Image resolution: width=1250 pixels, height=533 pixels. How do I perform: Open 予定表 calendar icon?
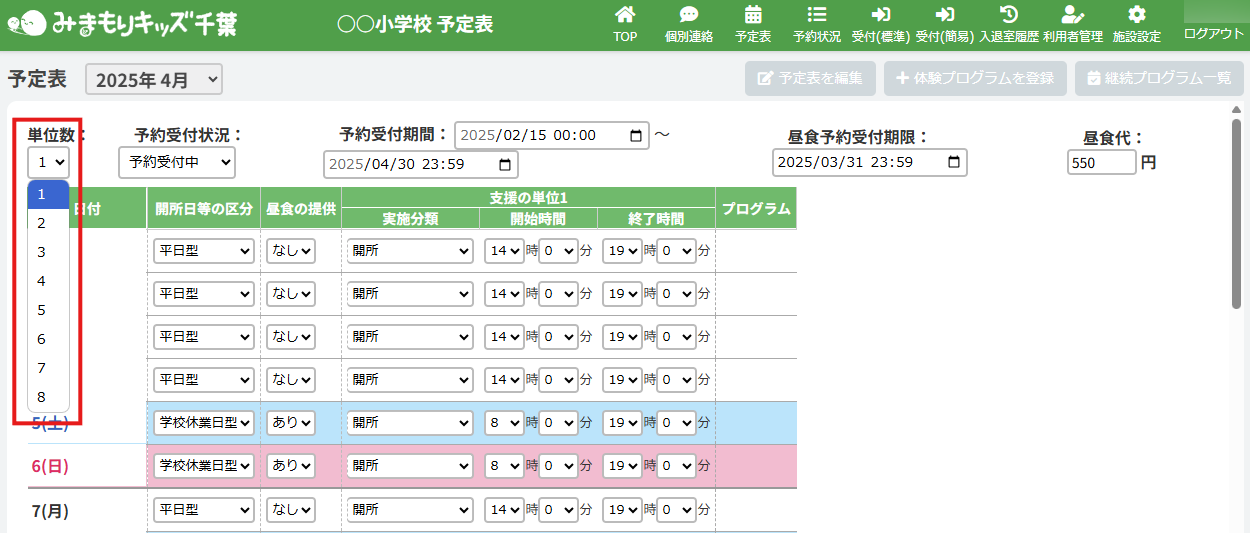click(753, 15)
